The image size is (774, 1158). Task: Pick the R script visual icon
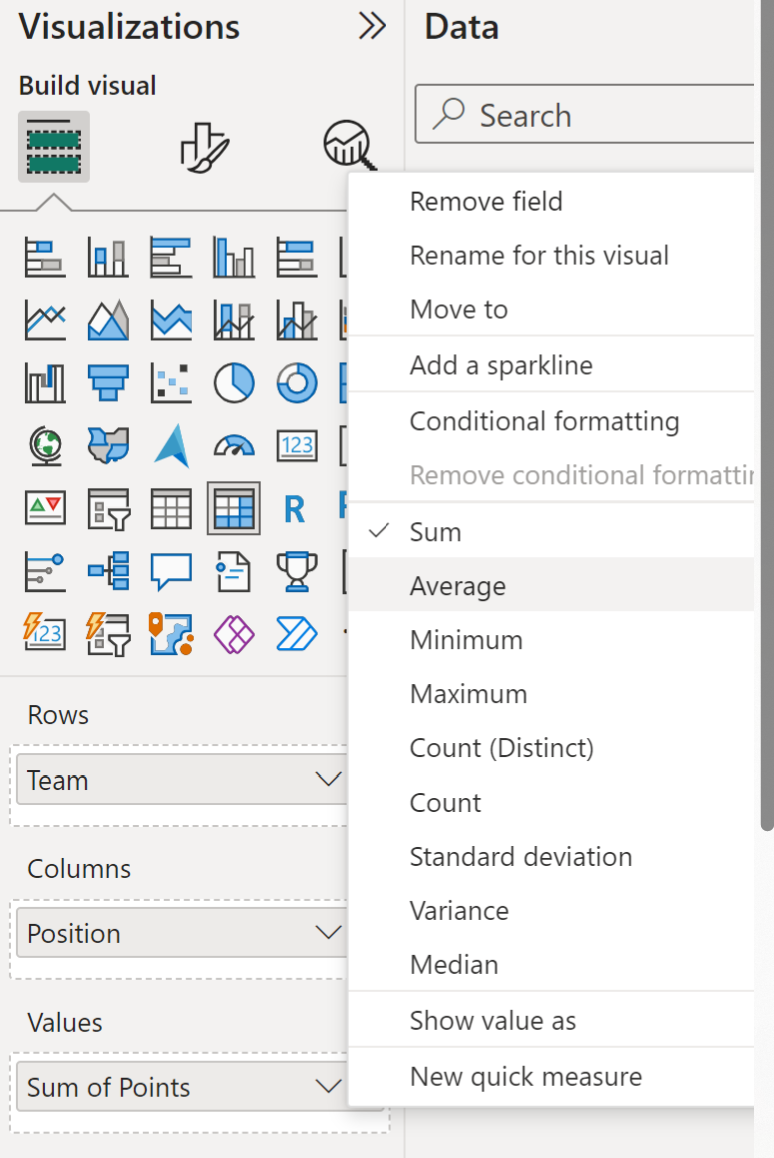[x=295, y=509]
